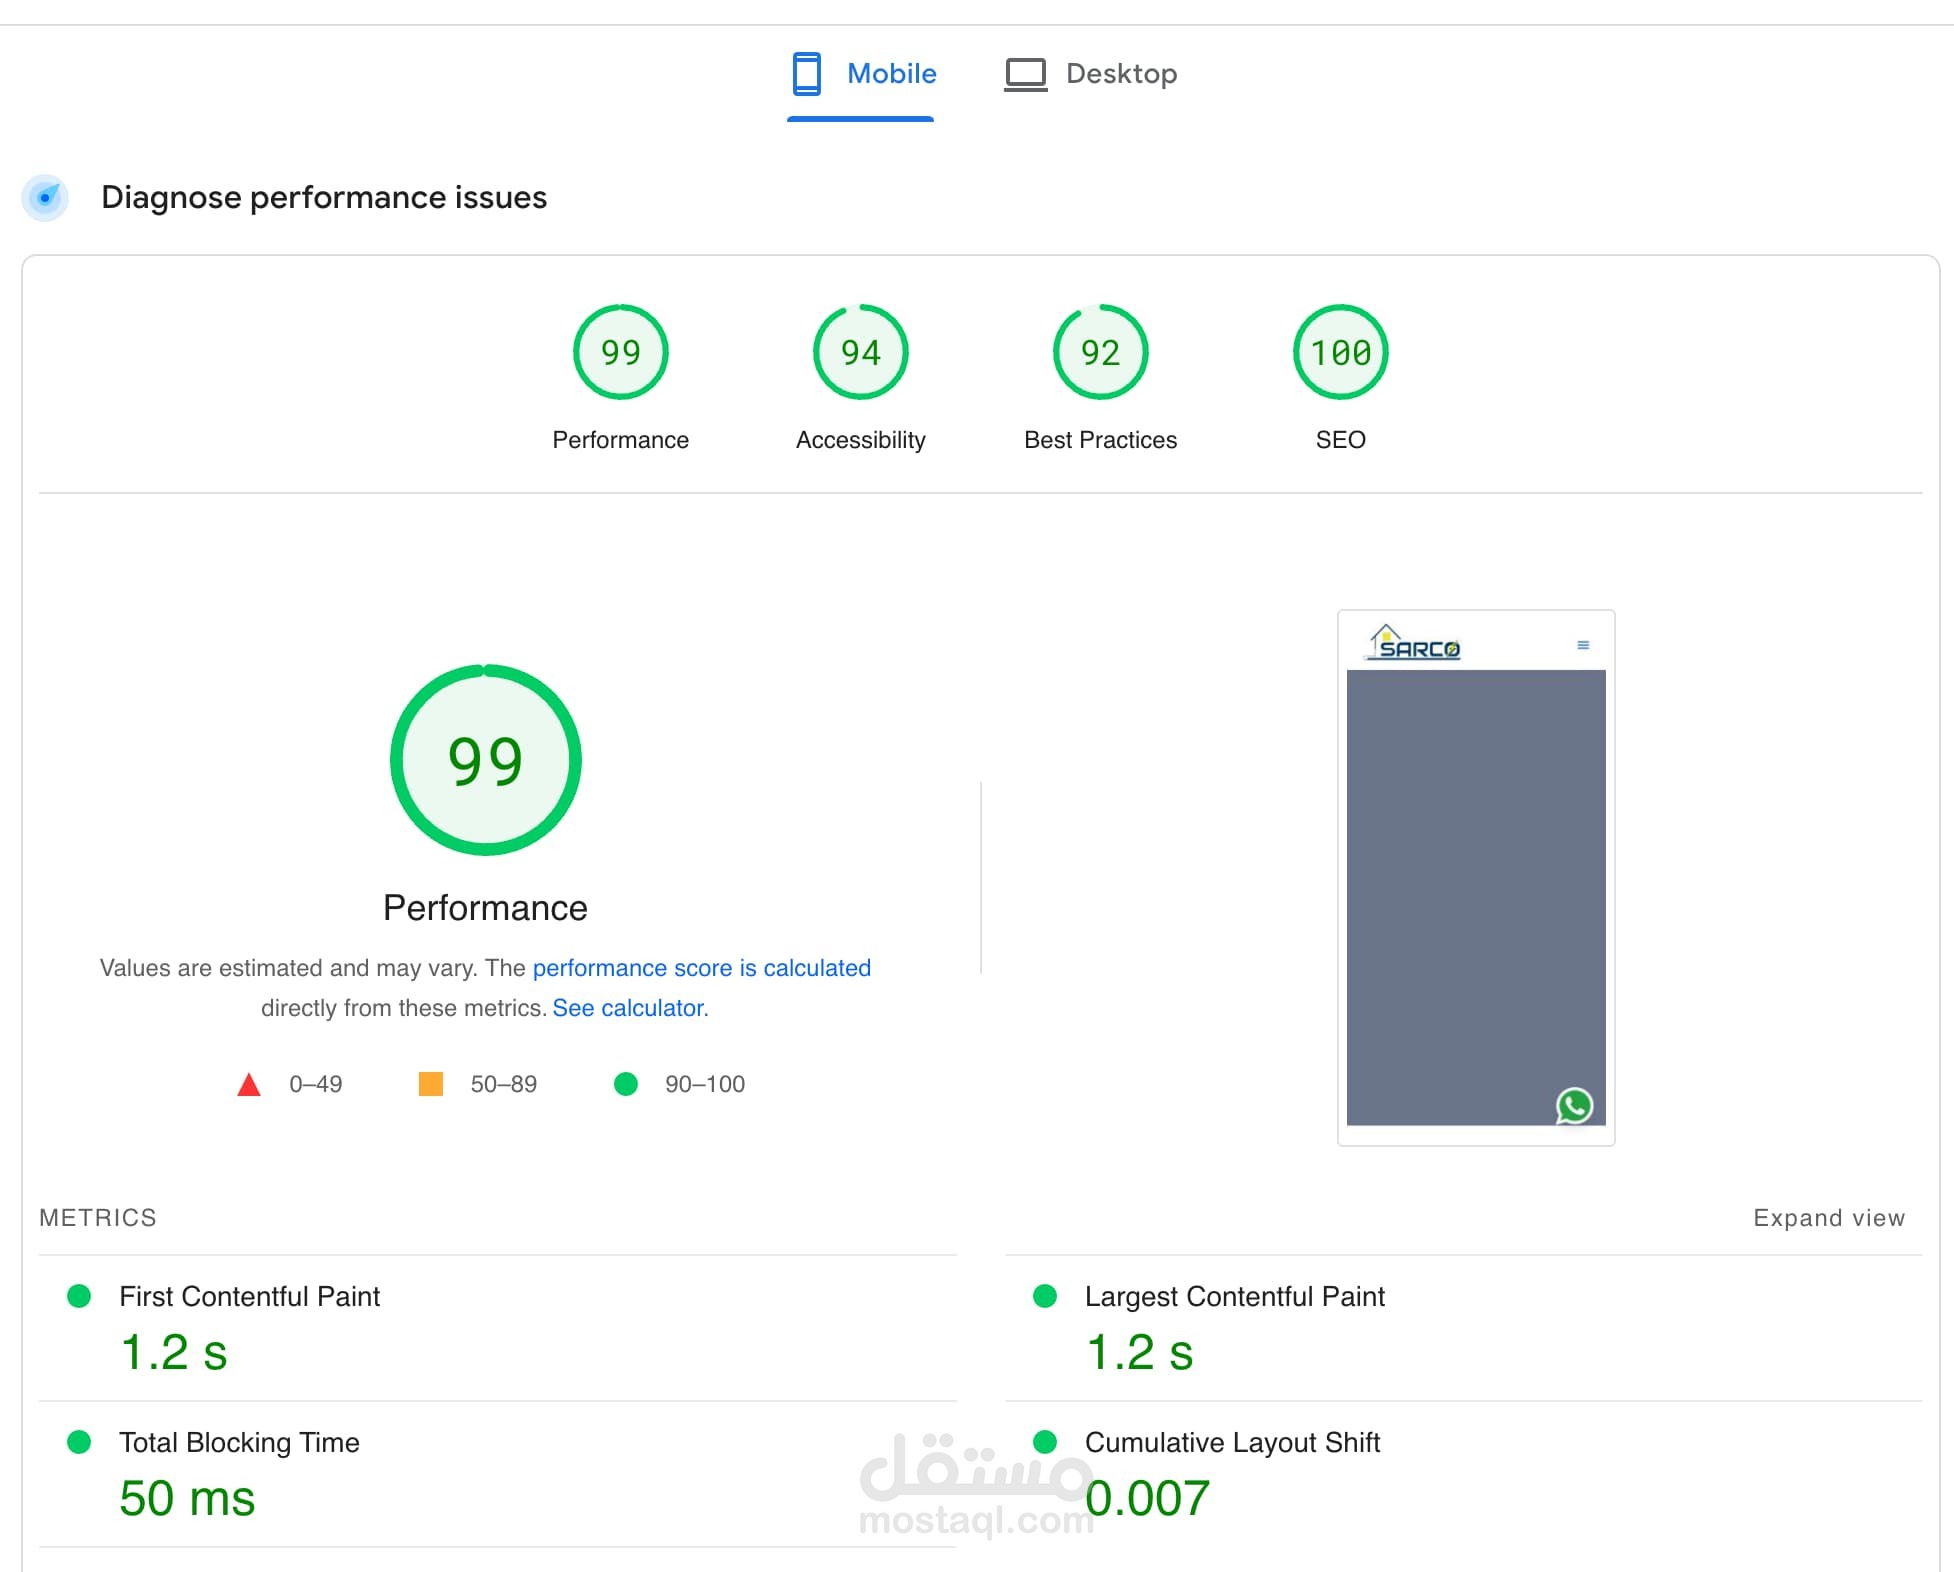Open the performance score is calculated link
Screen dimensions: 1954x1572
(x=701, y=968)
